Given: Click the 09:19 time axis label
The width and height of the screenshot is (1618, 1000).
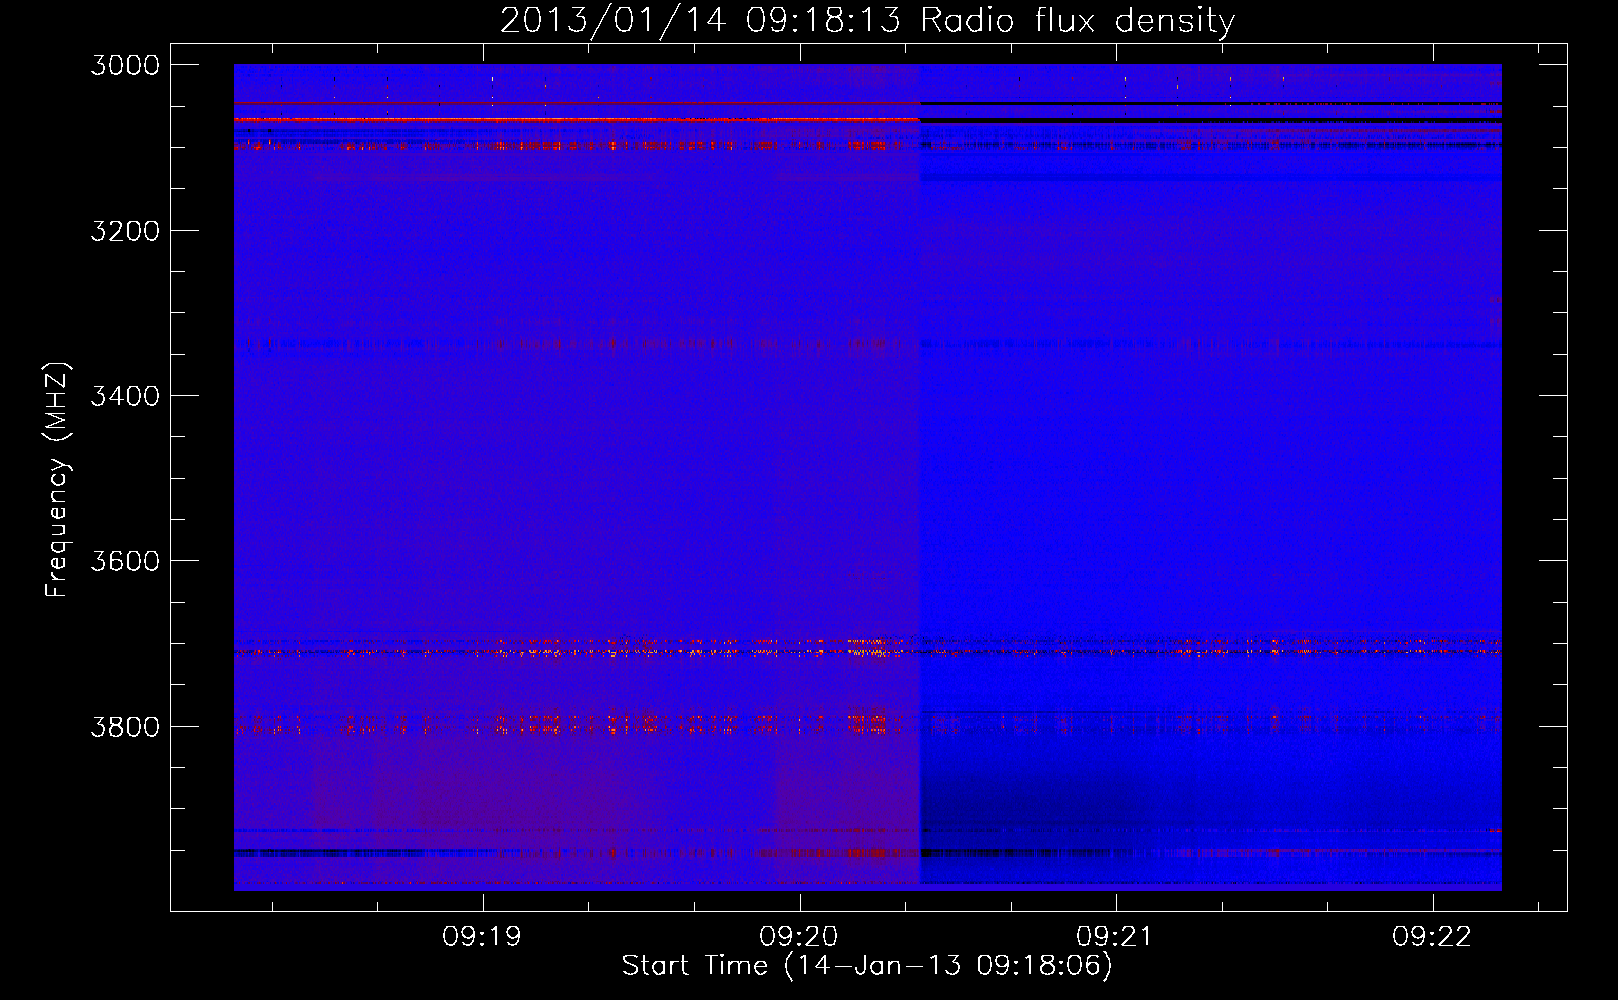Looking at the screenshot, I should [x=483, y=937].
